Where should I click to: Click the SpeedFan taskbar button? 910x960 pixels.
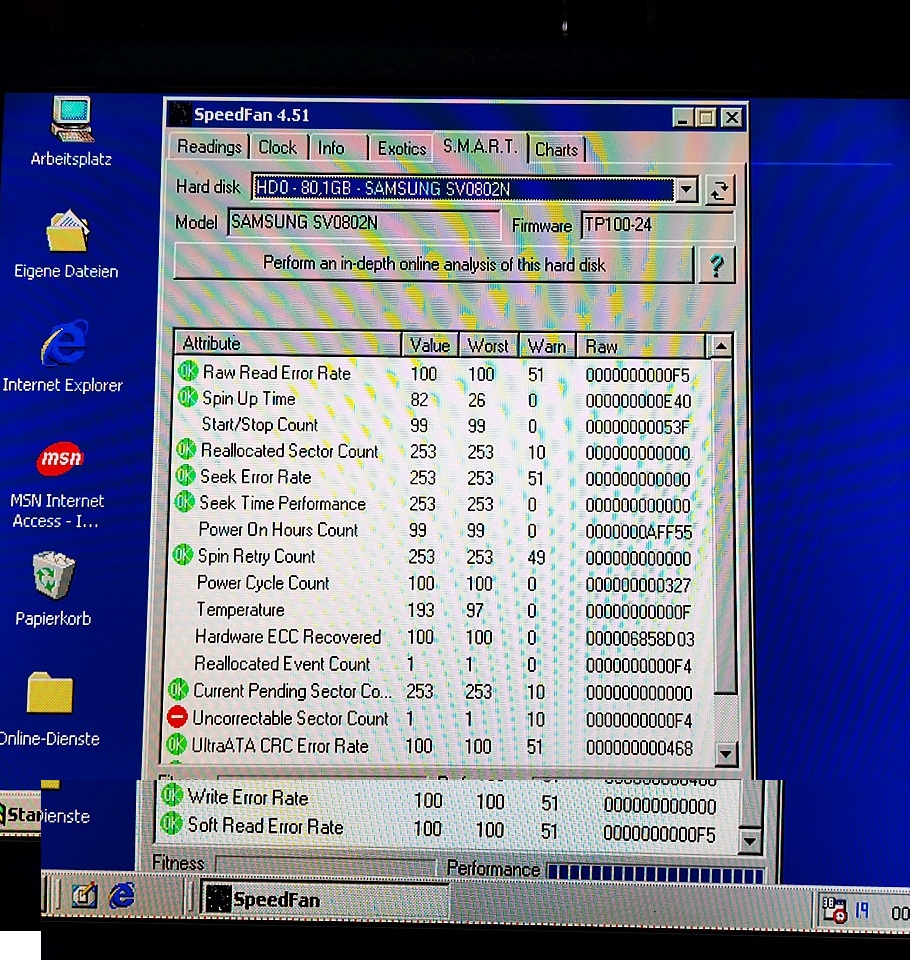pos(326,900)
